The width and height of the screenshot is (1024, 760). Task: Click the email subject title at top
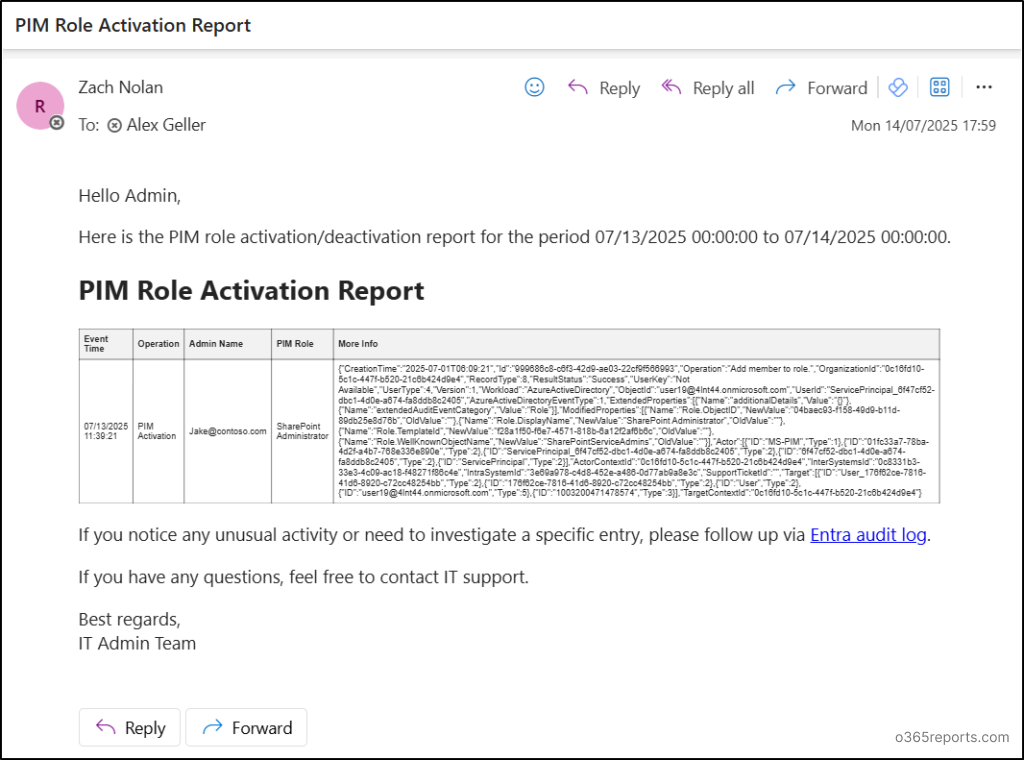tap(133, 25)
